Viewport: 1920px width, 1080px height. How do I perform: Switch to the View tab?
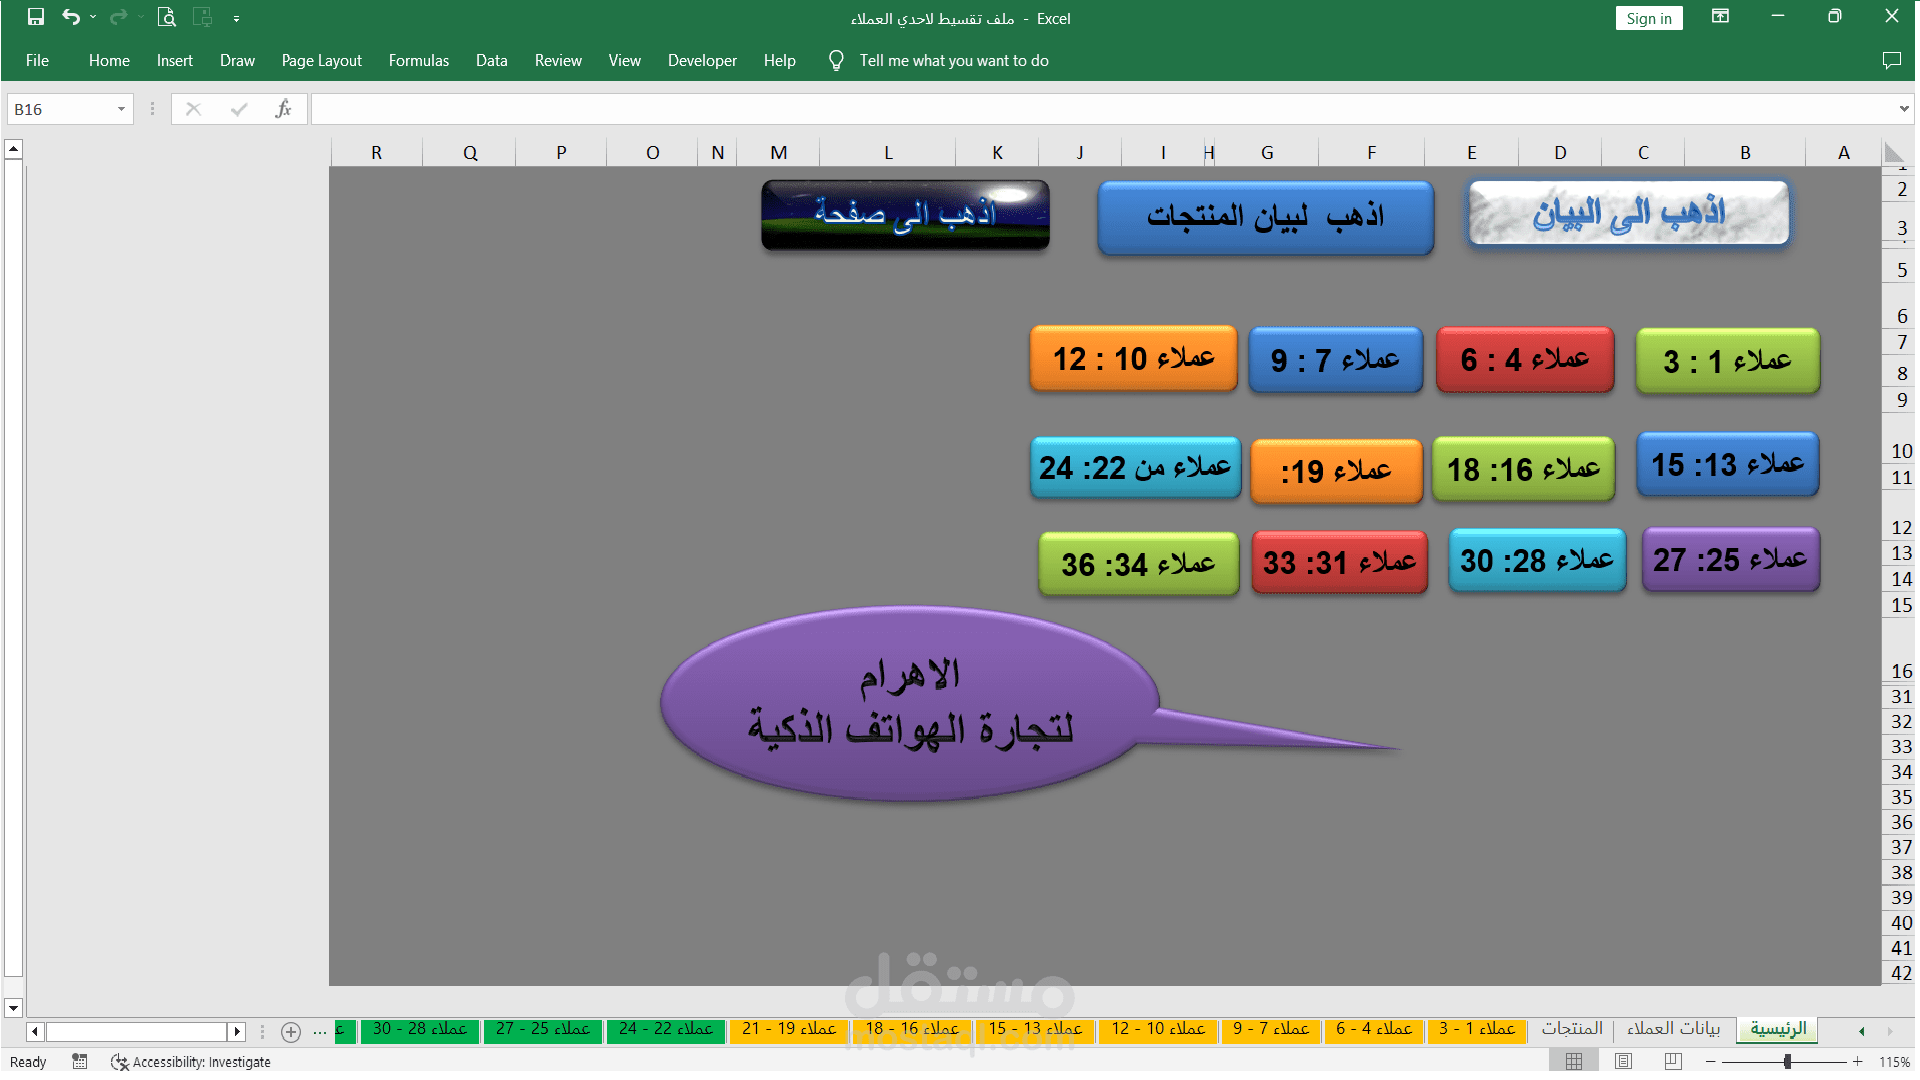click(624, 61)
